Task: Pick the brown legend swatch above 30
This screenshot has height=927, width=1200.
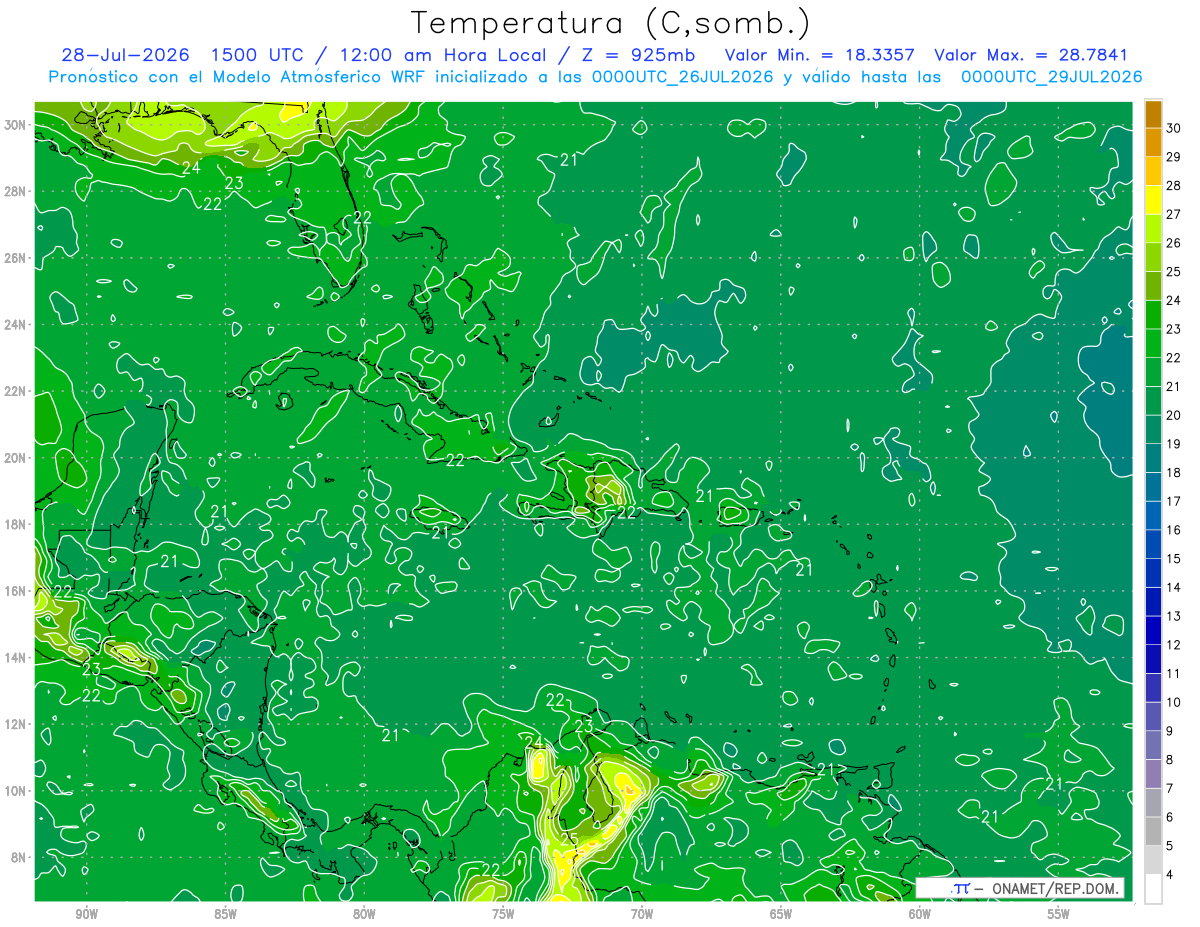Action: click(1153, 114)
